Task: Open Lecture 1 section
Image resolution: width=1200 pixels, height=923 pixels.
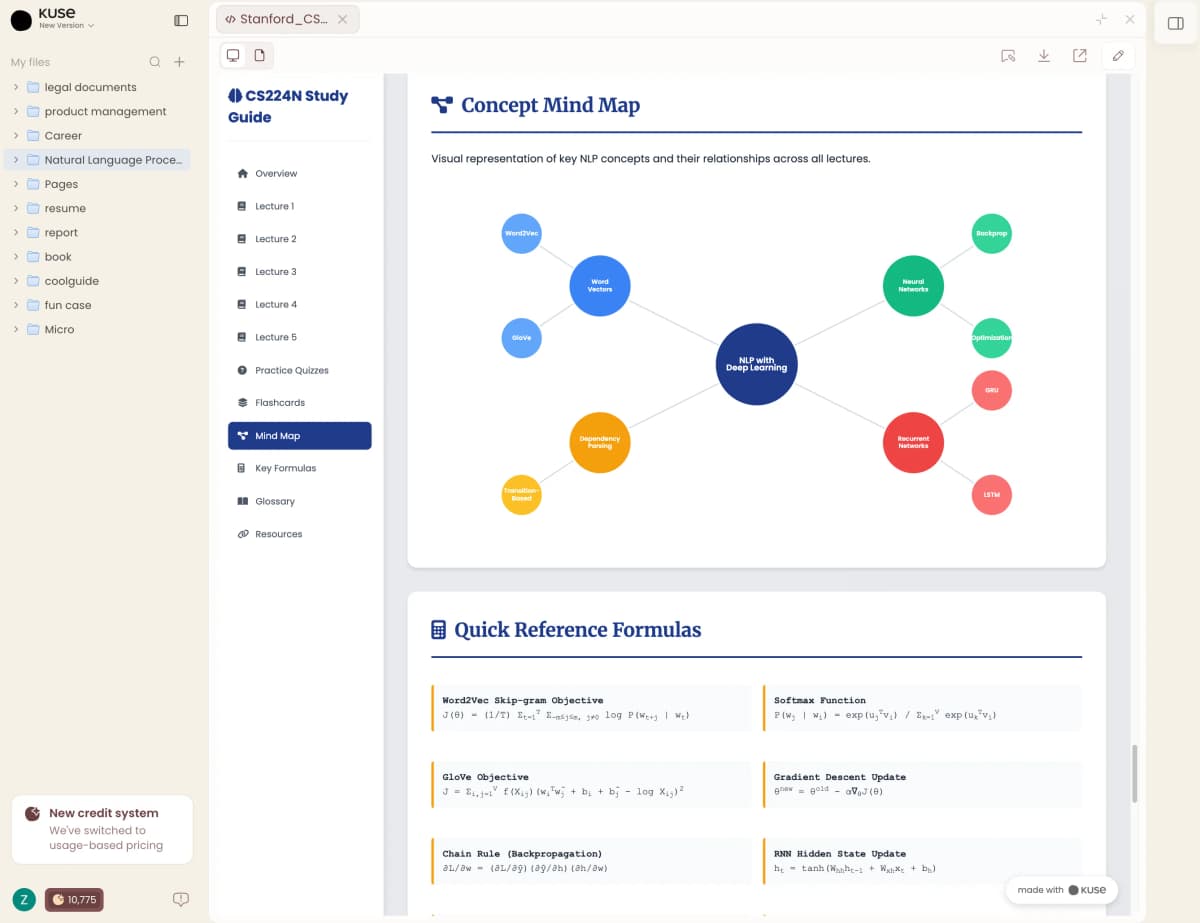Action: coord(299,206)
